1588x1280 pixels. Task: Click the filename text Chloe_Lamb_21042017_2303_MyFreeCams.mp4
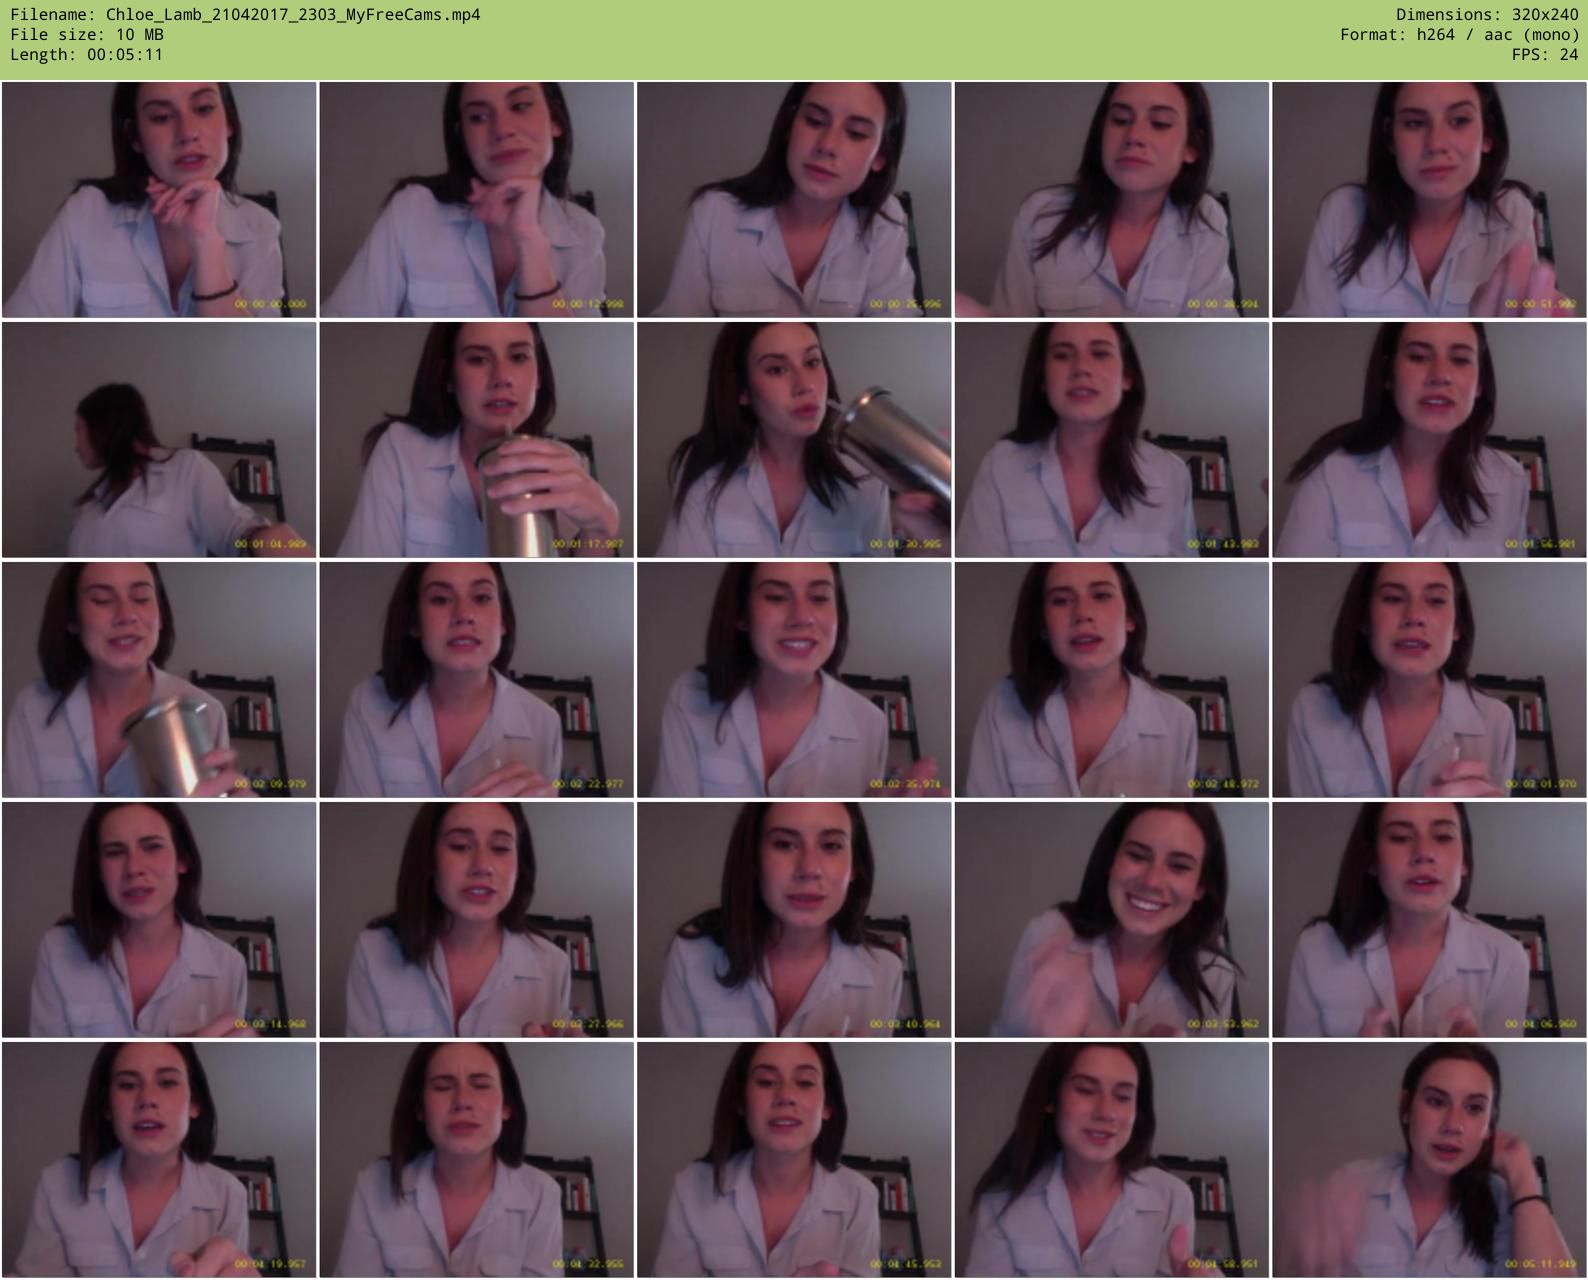click(x=293, y=15)
